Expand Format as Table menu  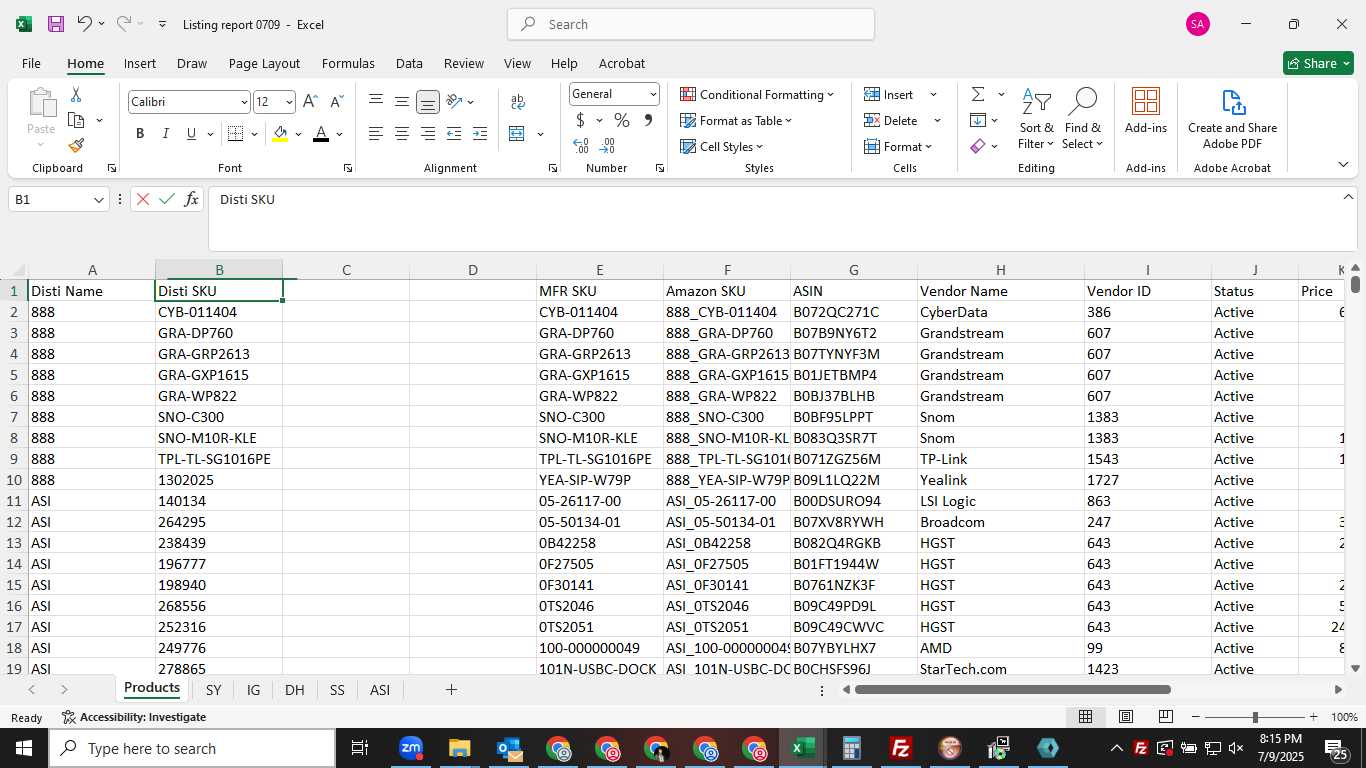click(736, 120)
